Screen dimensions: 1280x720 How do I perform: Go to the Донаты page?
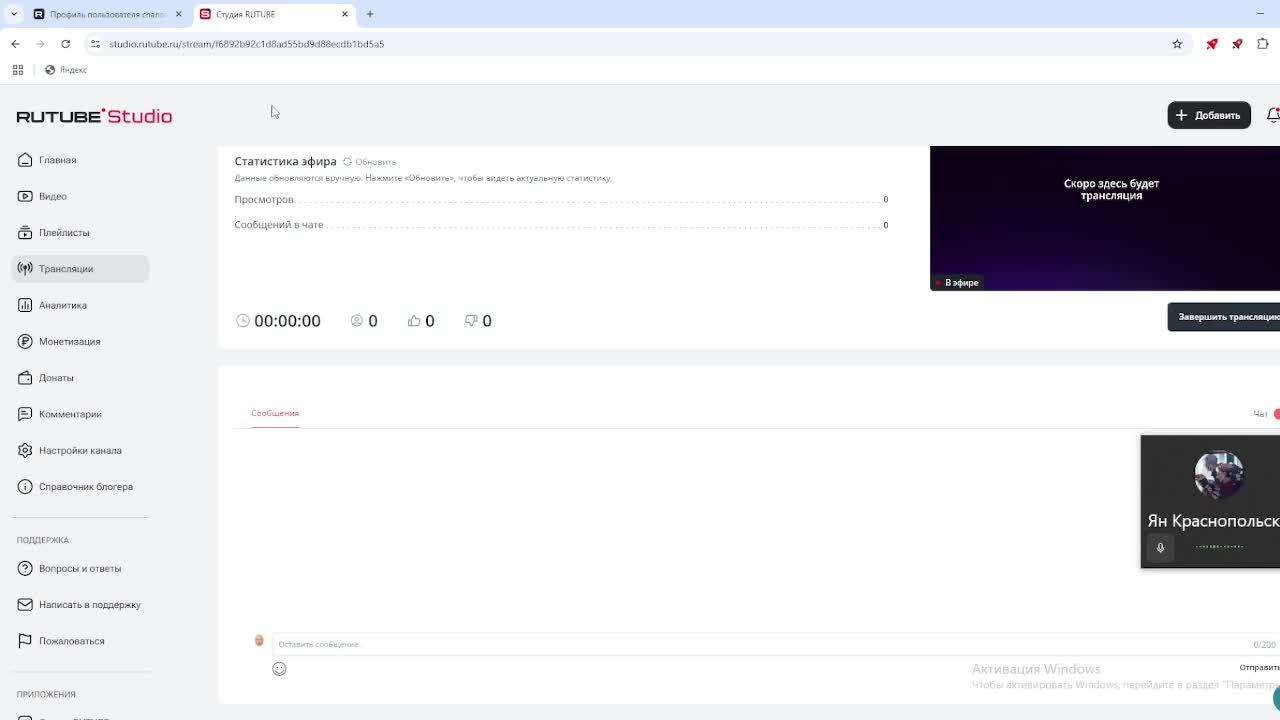[x=56, y=377]
